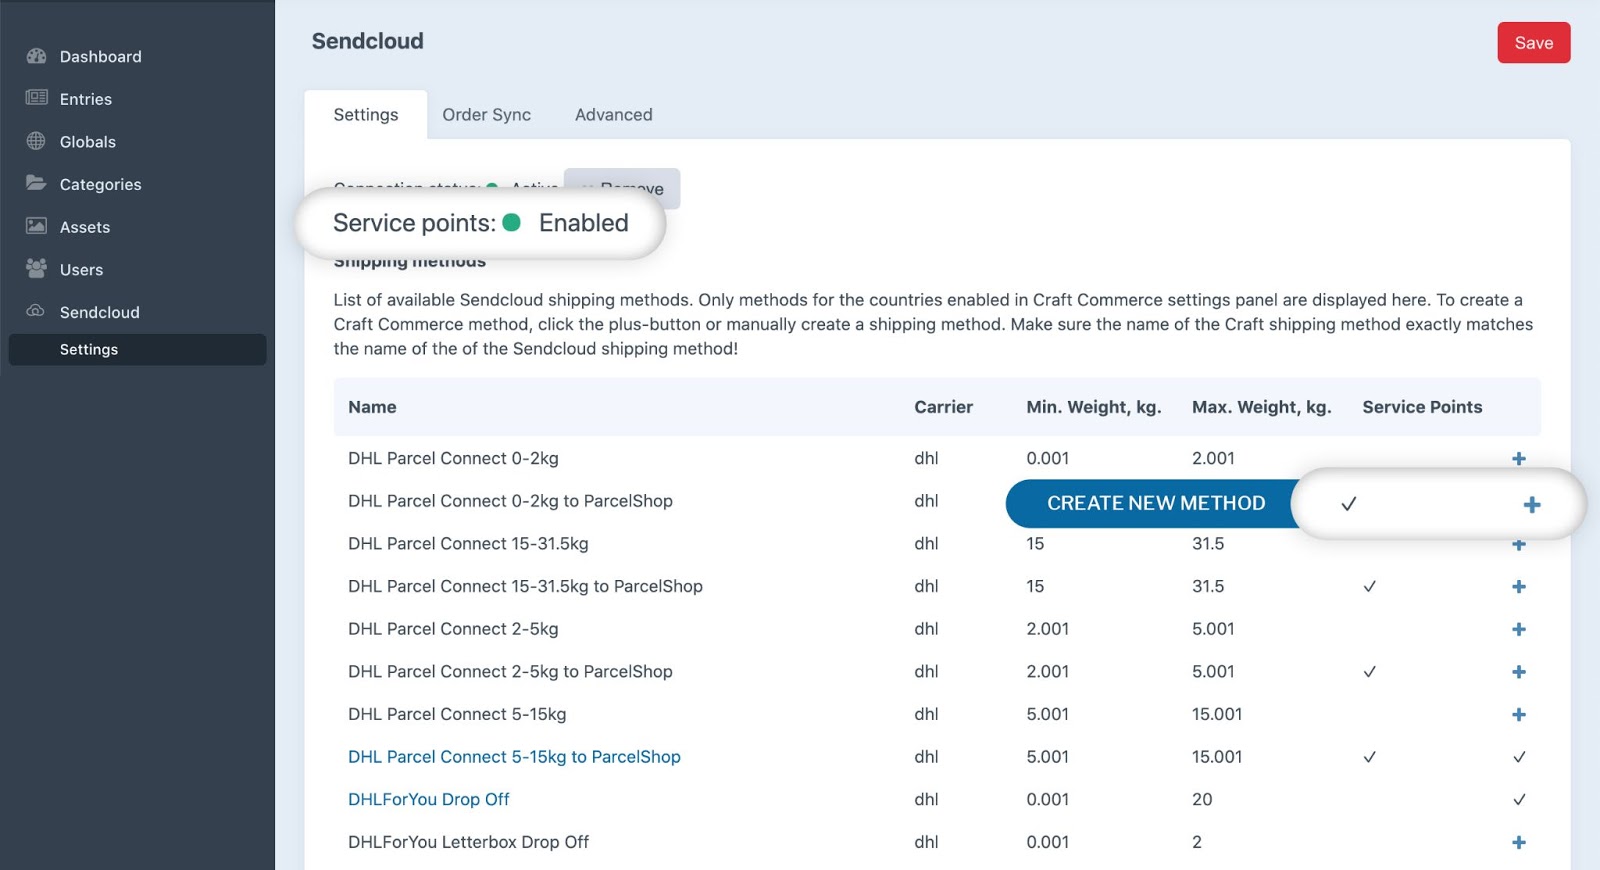Open the Globals globe icon

coord(36,141)
